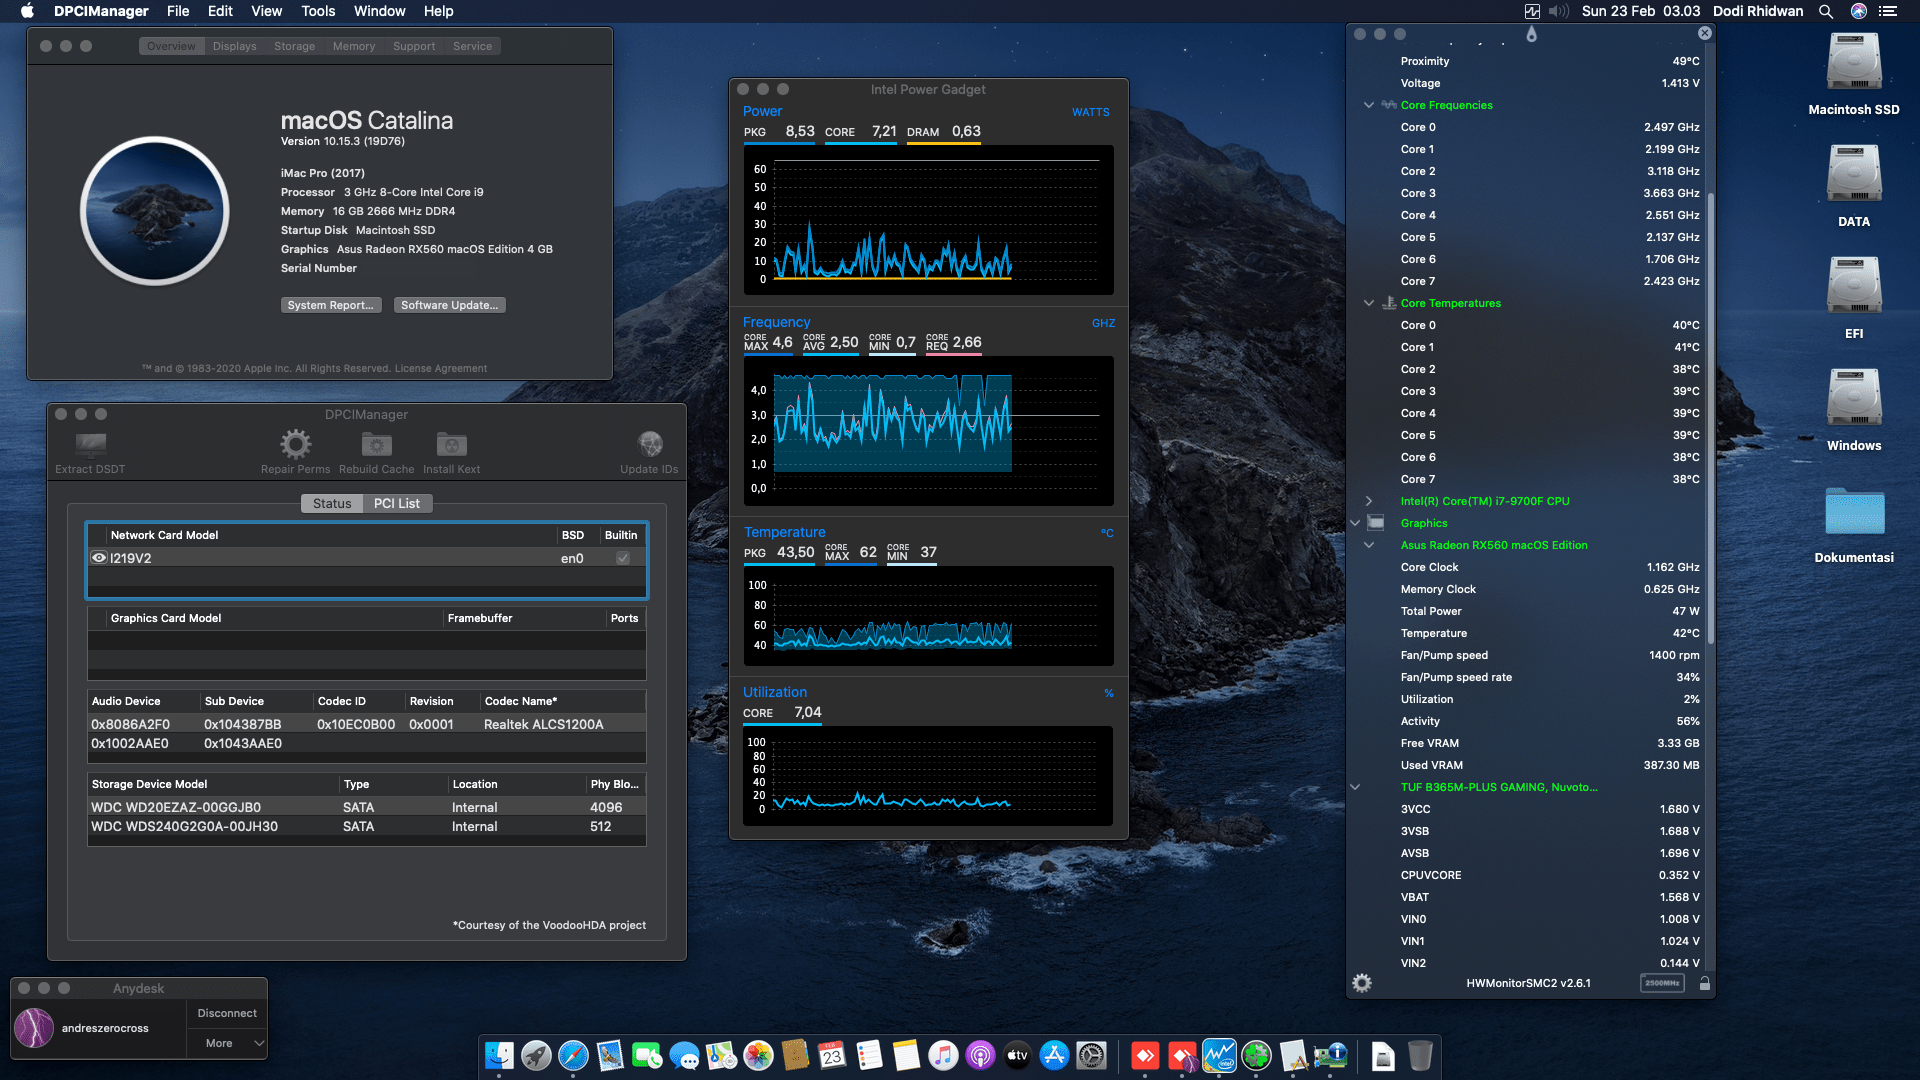Open Spotlight search in menu bar

[1826, 11]
